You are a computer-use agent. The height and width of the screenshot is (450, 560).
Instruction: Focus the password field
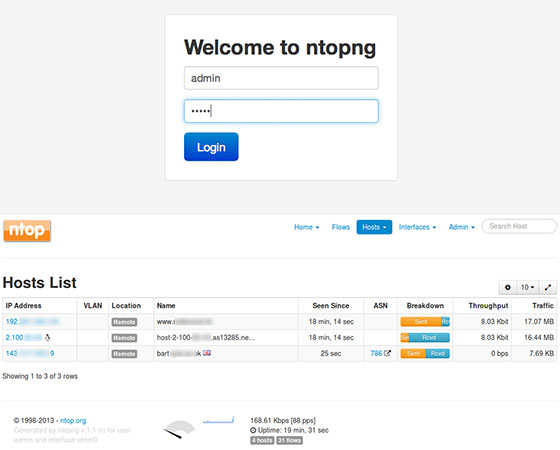click(x=281, y=111)
